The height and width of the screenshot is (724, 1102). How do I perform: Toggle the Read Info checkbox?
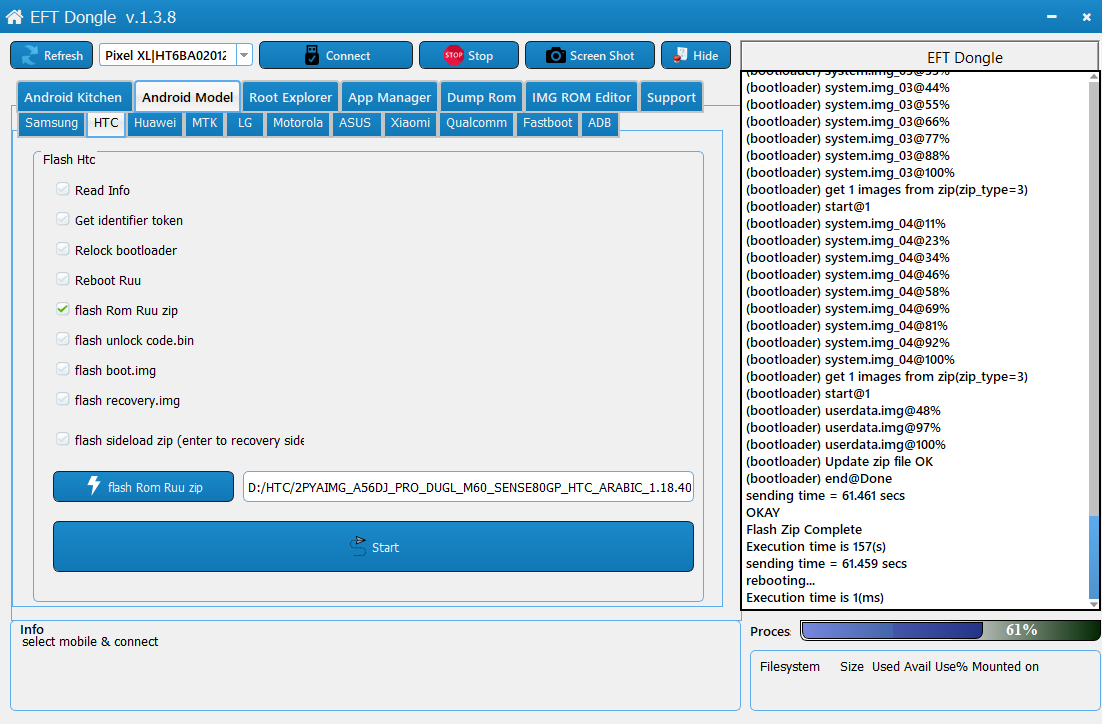[x=63, y=189]
